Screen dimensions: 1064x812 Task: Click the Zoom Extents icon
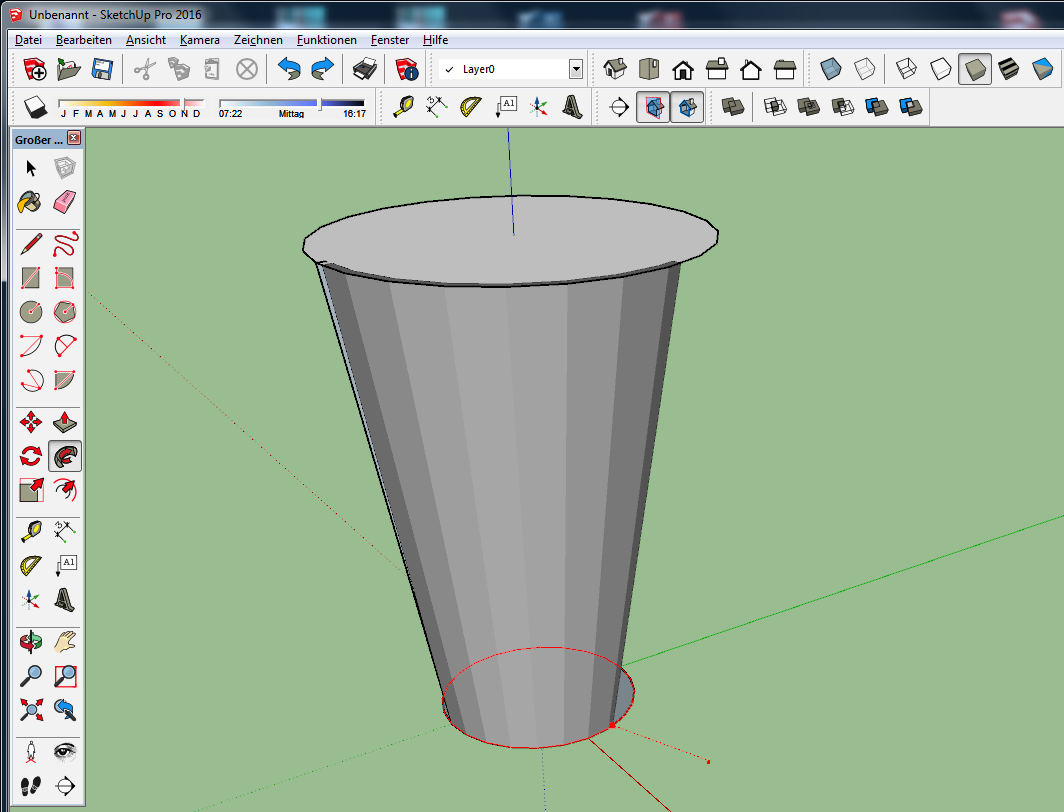coord(31,710)
